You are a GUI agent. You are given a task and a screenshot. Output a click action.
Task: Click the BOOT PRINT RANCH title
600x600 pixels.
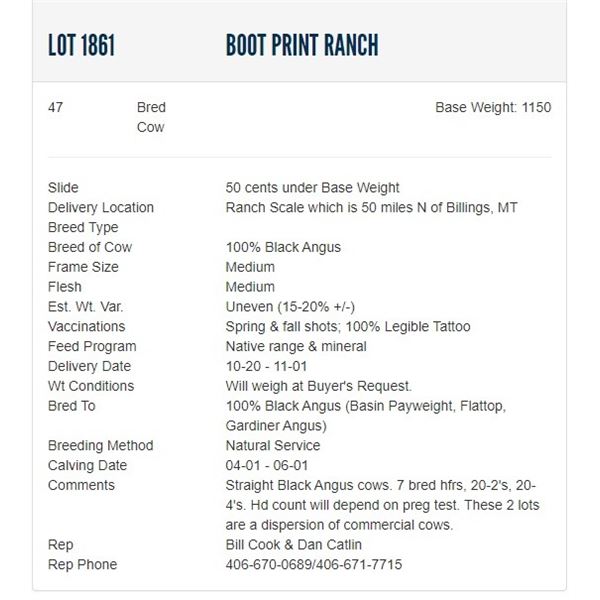[302, 46]
